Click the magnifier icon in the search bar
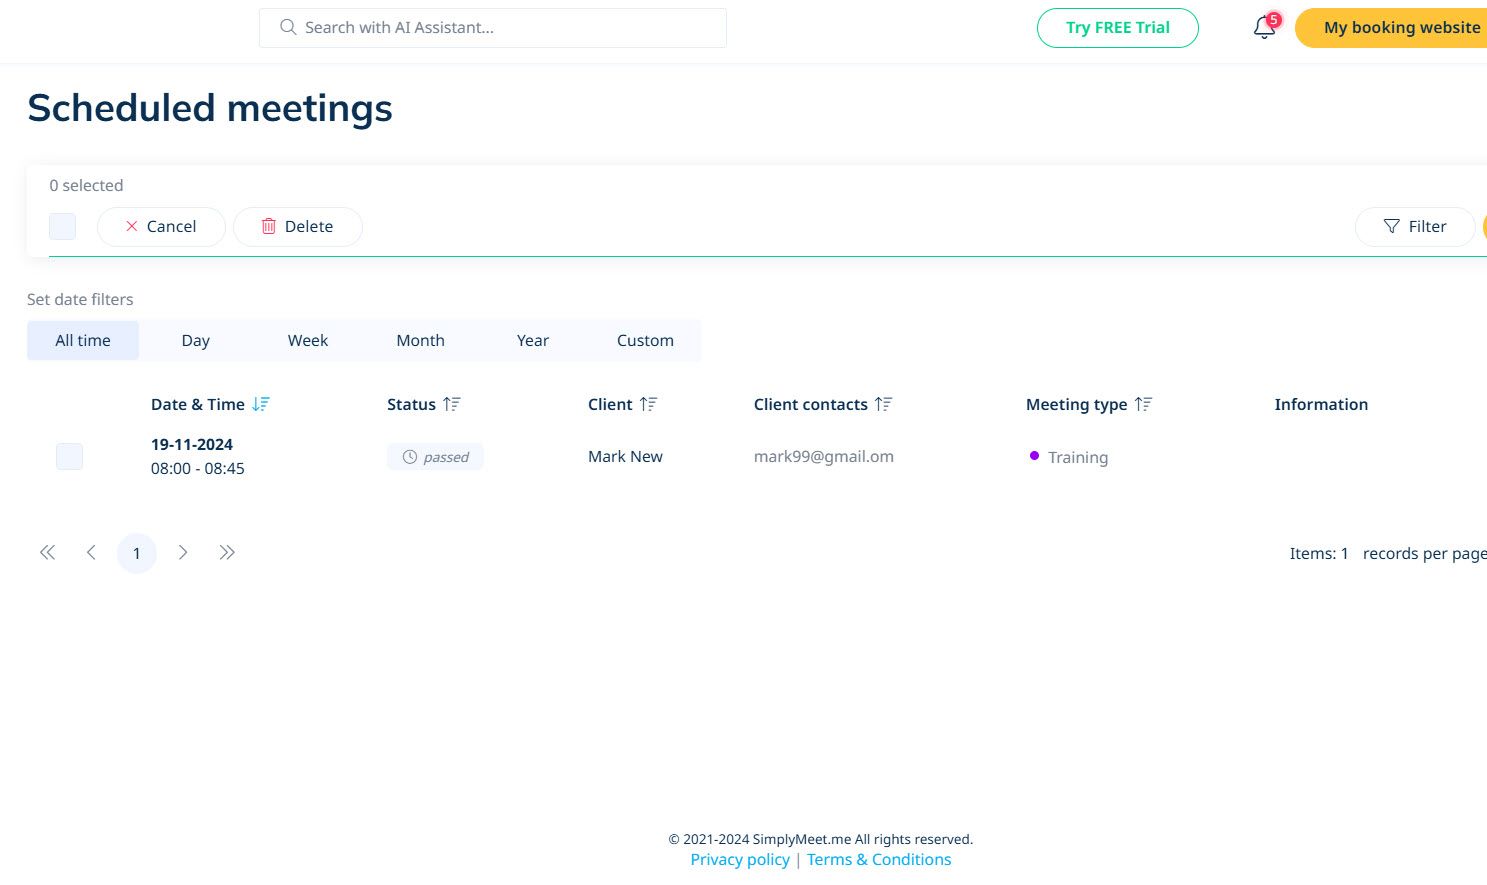 [x=288, y=27]
